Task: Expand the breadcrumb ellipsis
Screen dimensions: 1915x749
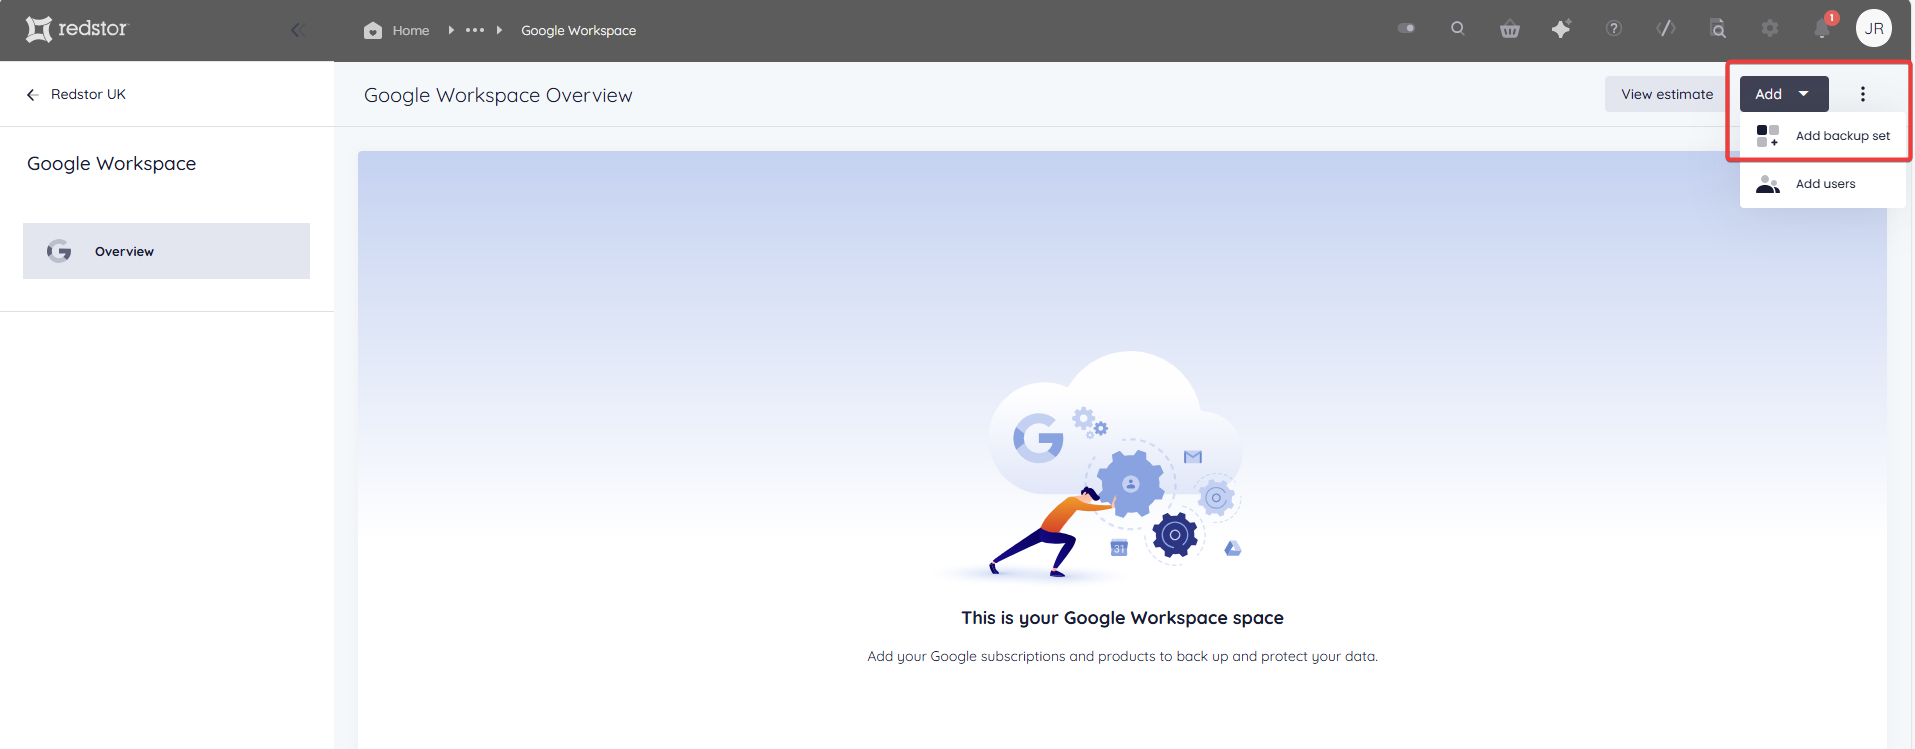Action: [475, 30]
